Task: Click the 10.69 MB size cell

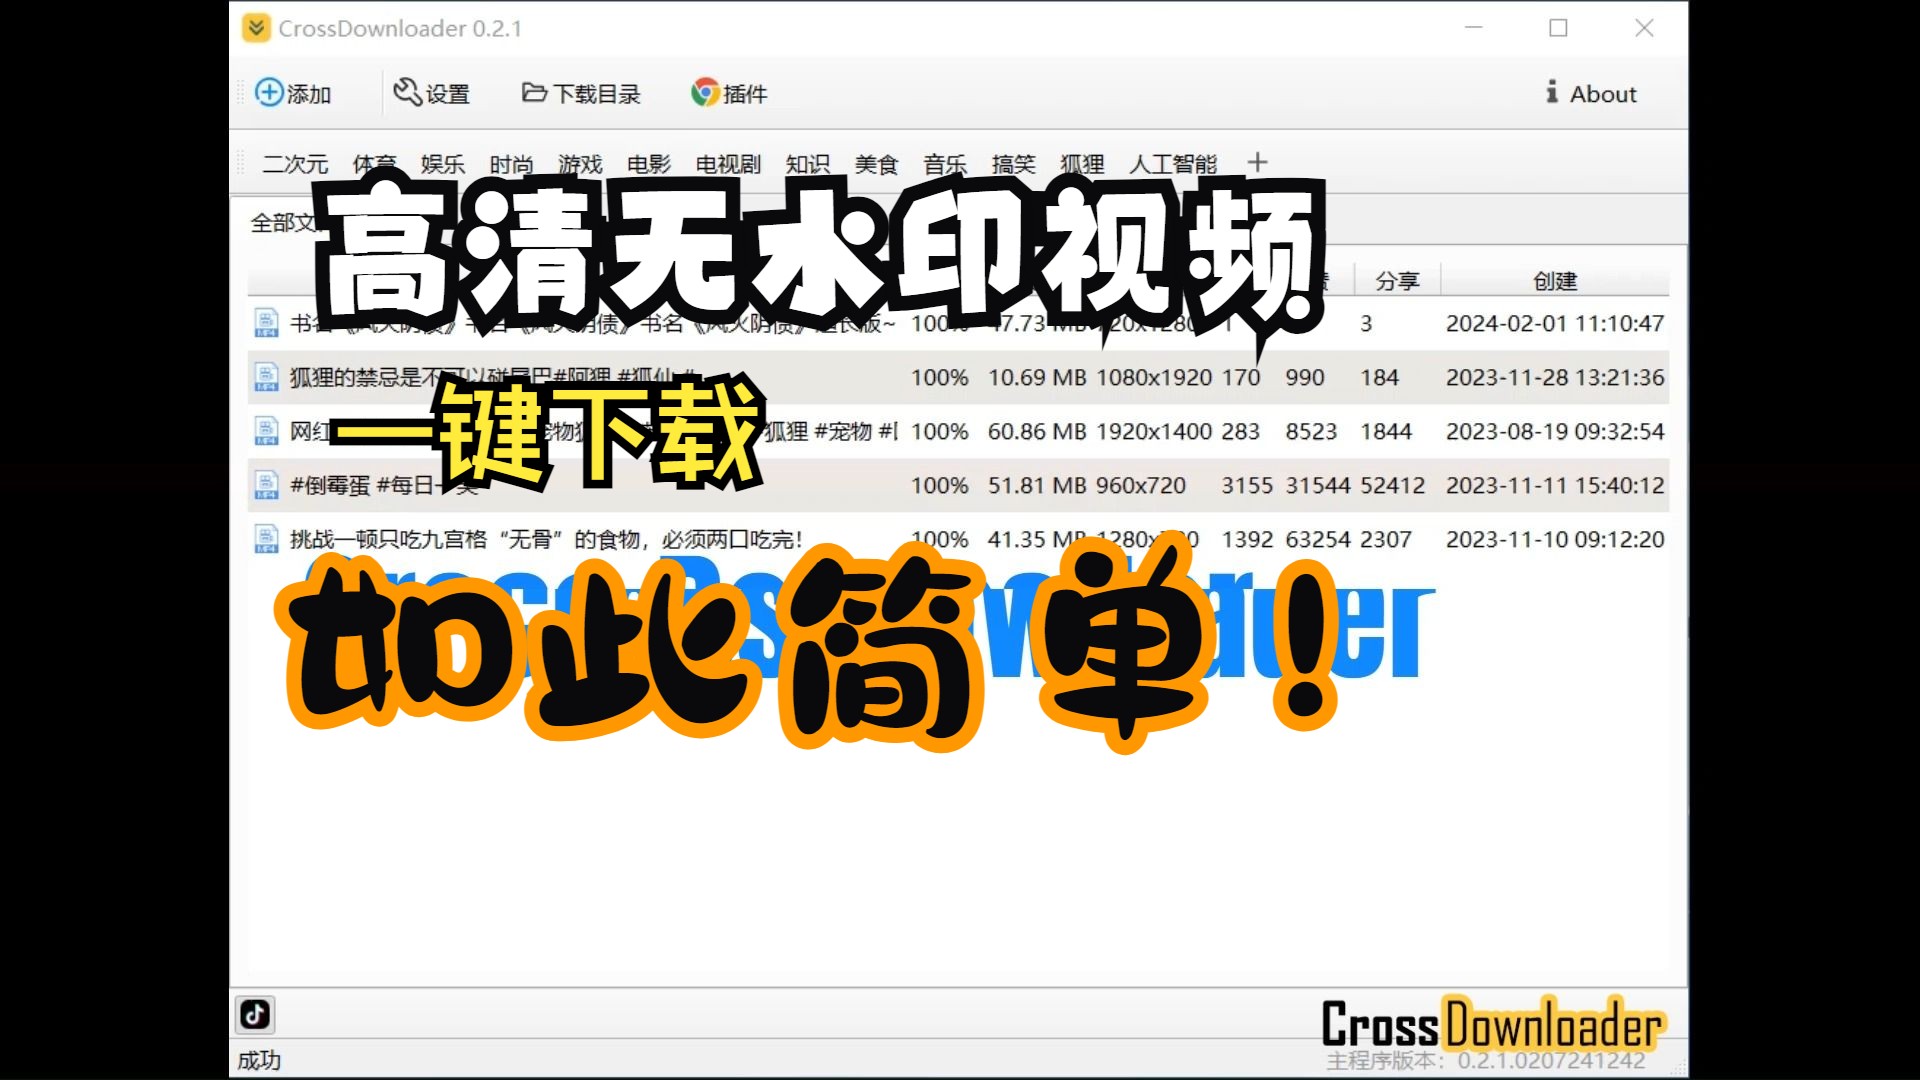Action: [x=1037, y=377]
